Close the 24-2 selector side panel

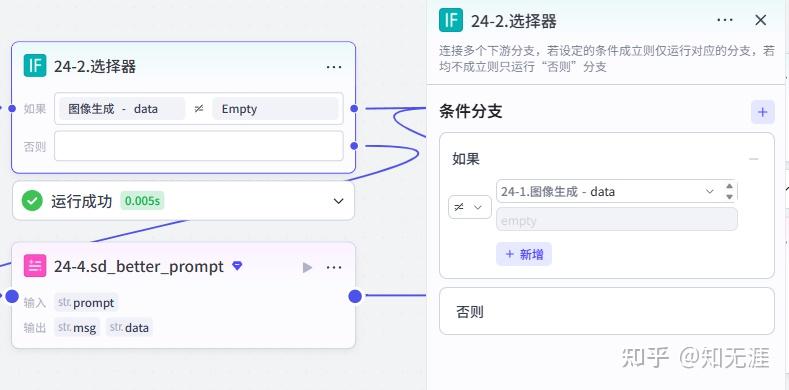click(x=761, y=20)
